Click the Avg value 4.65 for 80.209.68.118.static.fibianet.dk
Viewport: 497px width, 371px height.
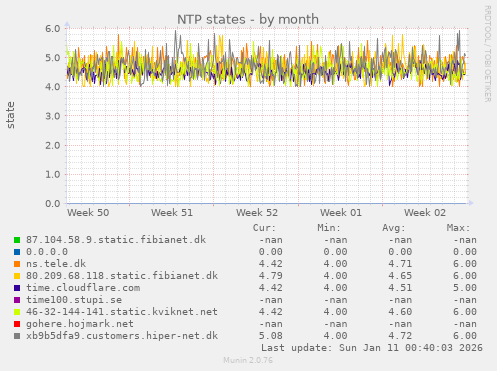click(400, 276)
